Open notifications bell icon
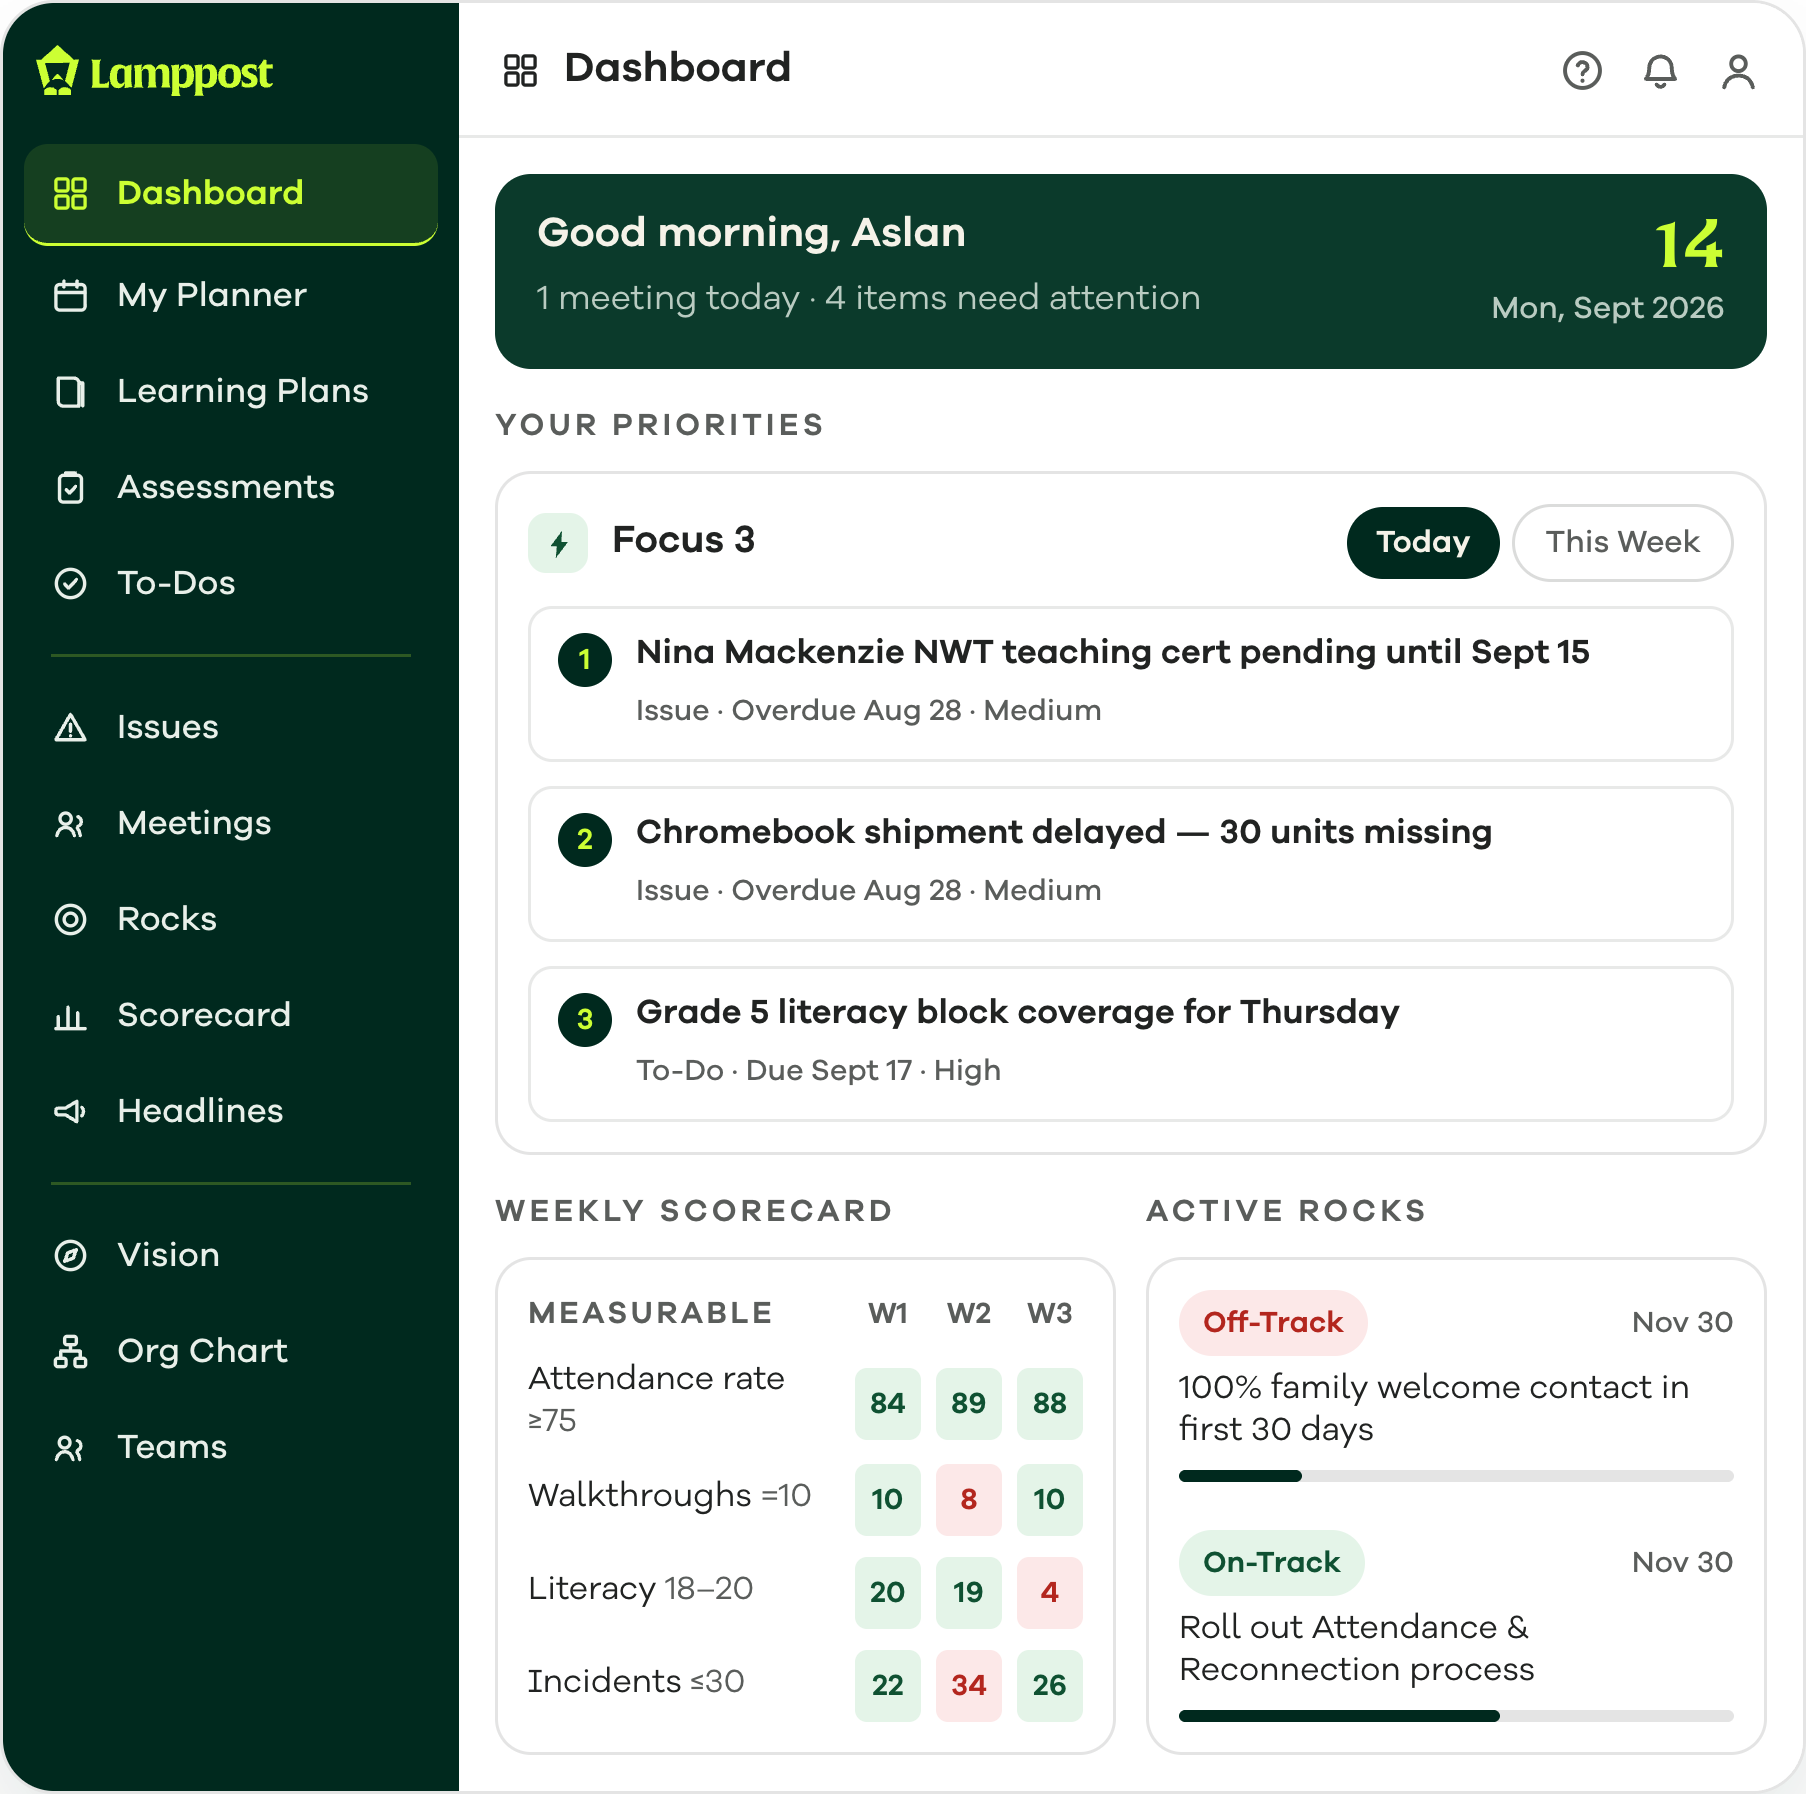The height and width of the screenshot is (1794, 1806). (x=1660, y=71)
